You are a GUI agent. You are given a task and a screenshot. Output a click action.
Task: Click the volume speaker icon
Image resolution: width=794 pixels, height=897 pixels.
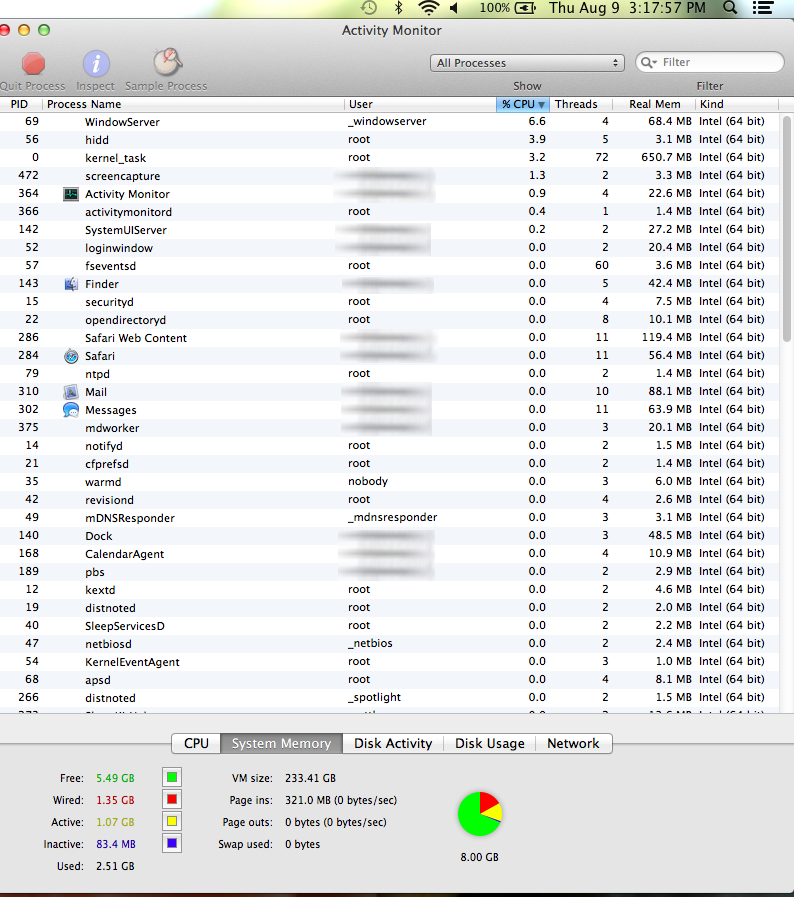[455, 8]
